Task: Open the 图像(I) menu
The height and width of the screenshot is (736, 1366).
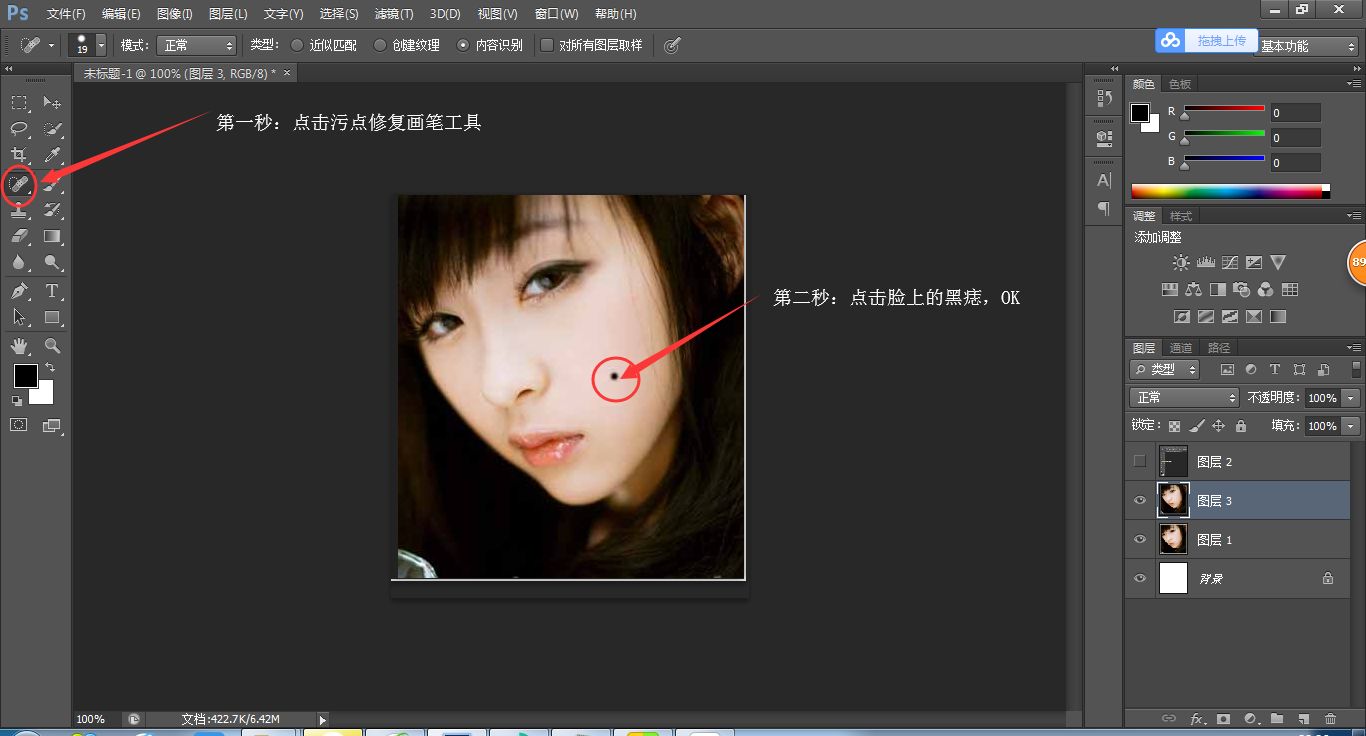Action: pos(175,14)
